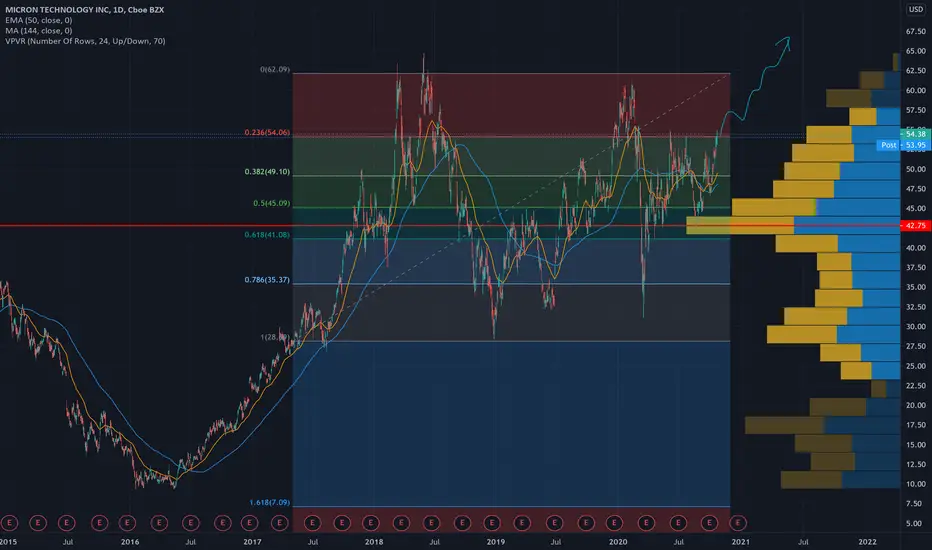Image resolution: width=932 pixels, height=550 pixels.
Task: Click the 5.00 price axis label
Action: (x=915, y=523)
